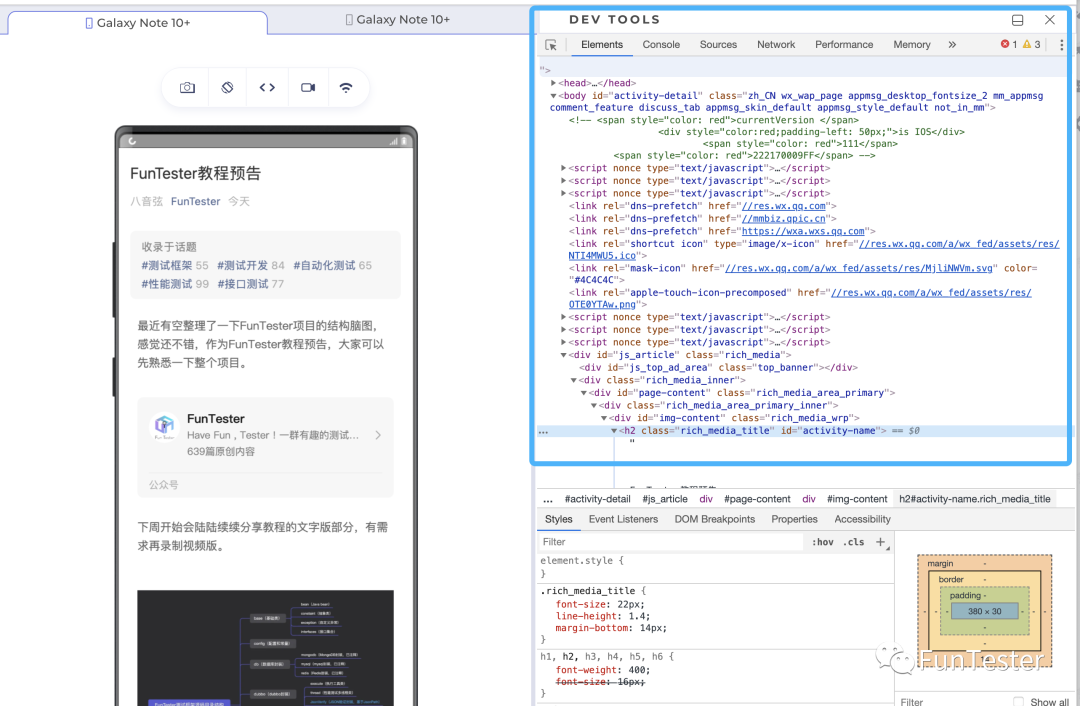Click the computed Filter field beside Show all

[x=953, y=701]
